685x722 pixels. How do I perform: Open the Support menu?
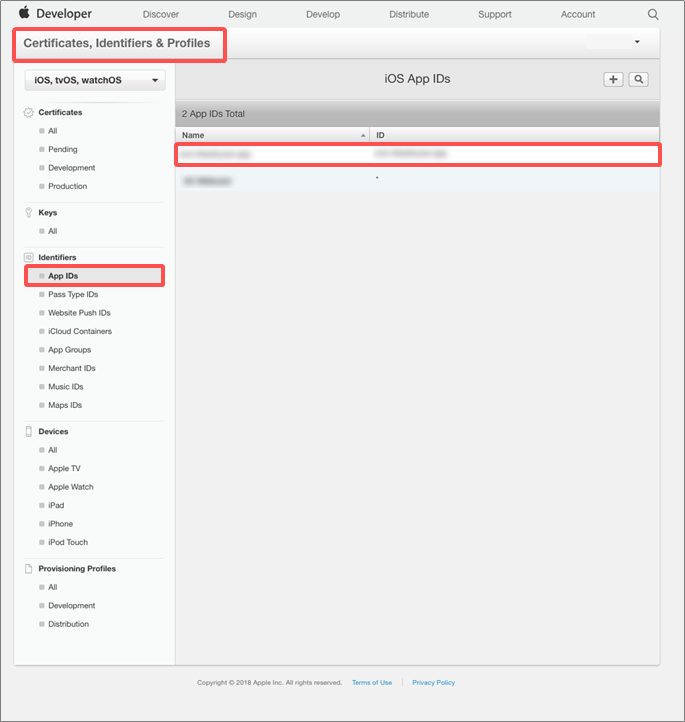point(494,14)
